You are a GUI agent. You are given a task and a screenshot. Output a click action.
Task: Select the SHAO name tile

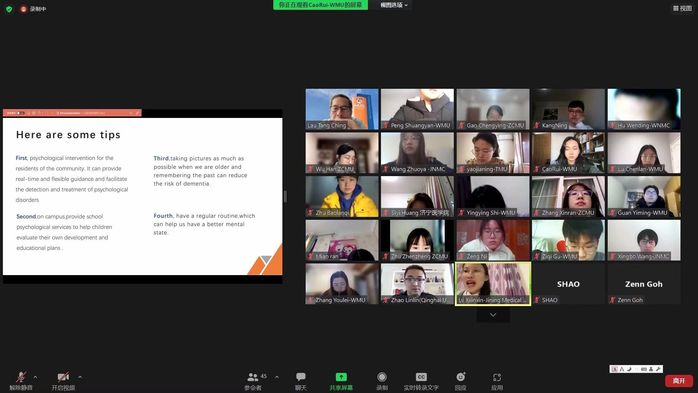(x=568, y=284)
